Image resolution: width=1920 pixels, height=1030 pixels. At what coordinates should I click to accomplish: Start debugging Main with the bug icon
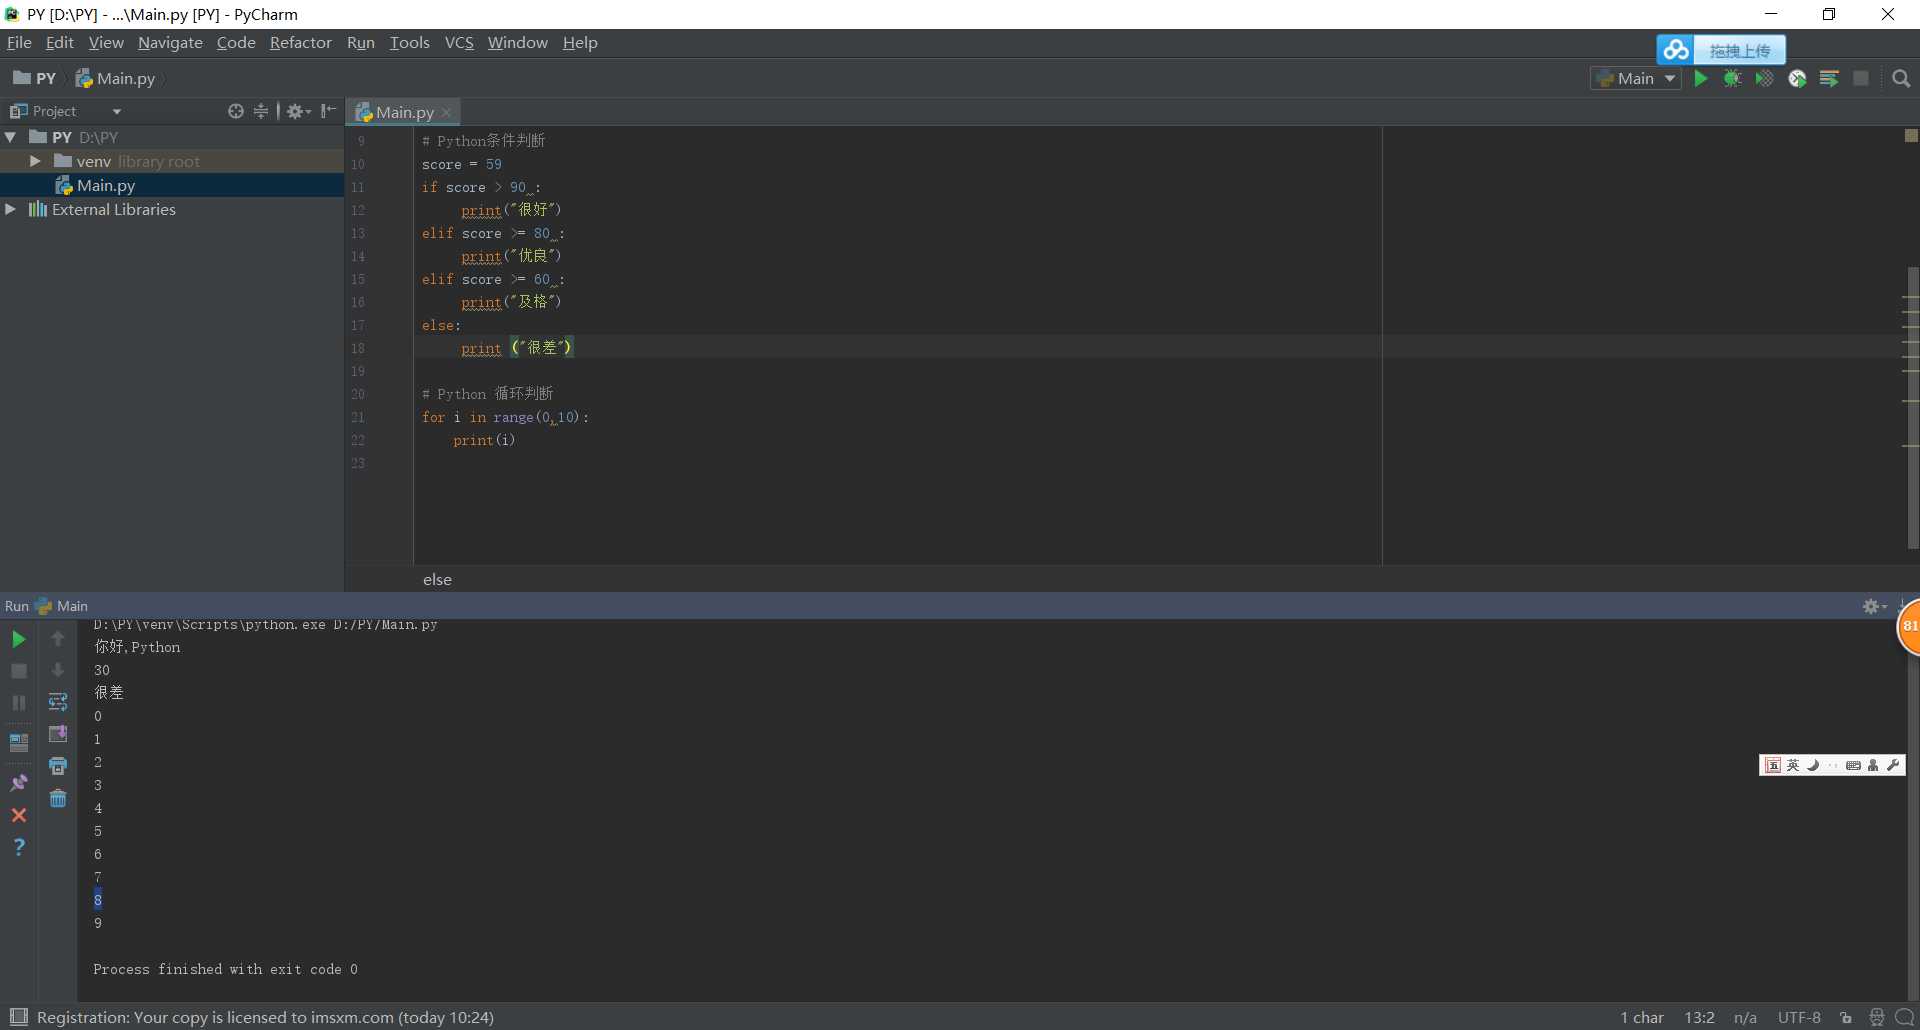pos(1732,79)
